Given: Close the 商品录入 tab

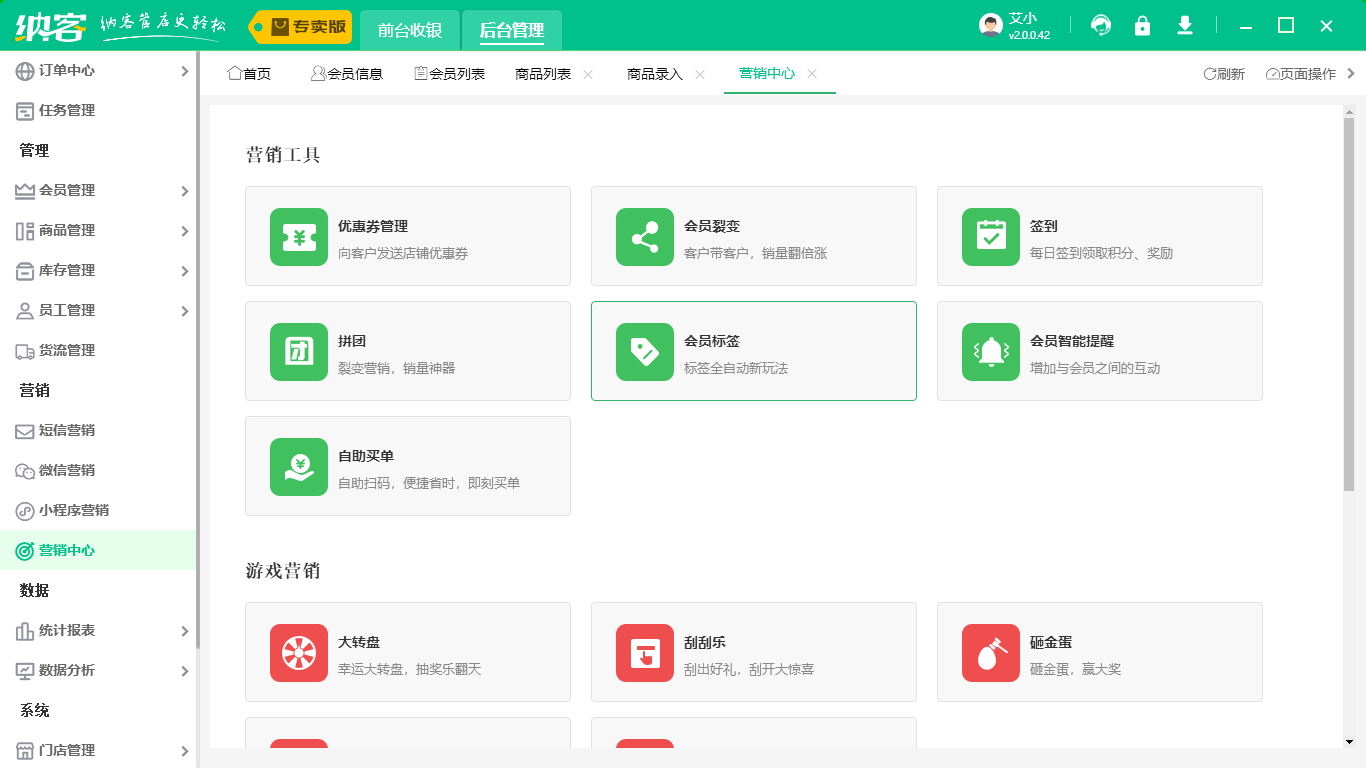Looking at the screenshot, I should [x=701, y=73].
